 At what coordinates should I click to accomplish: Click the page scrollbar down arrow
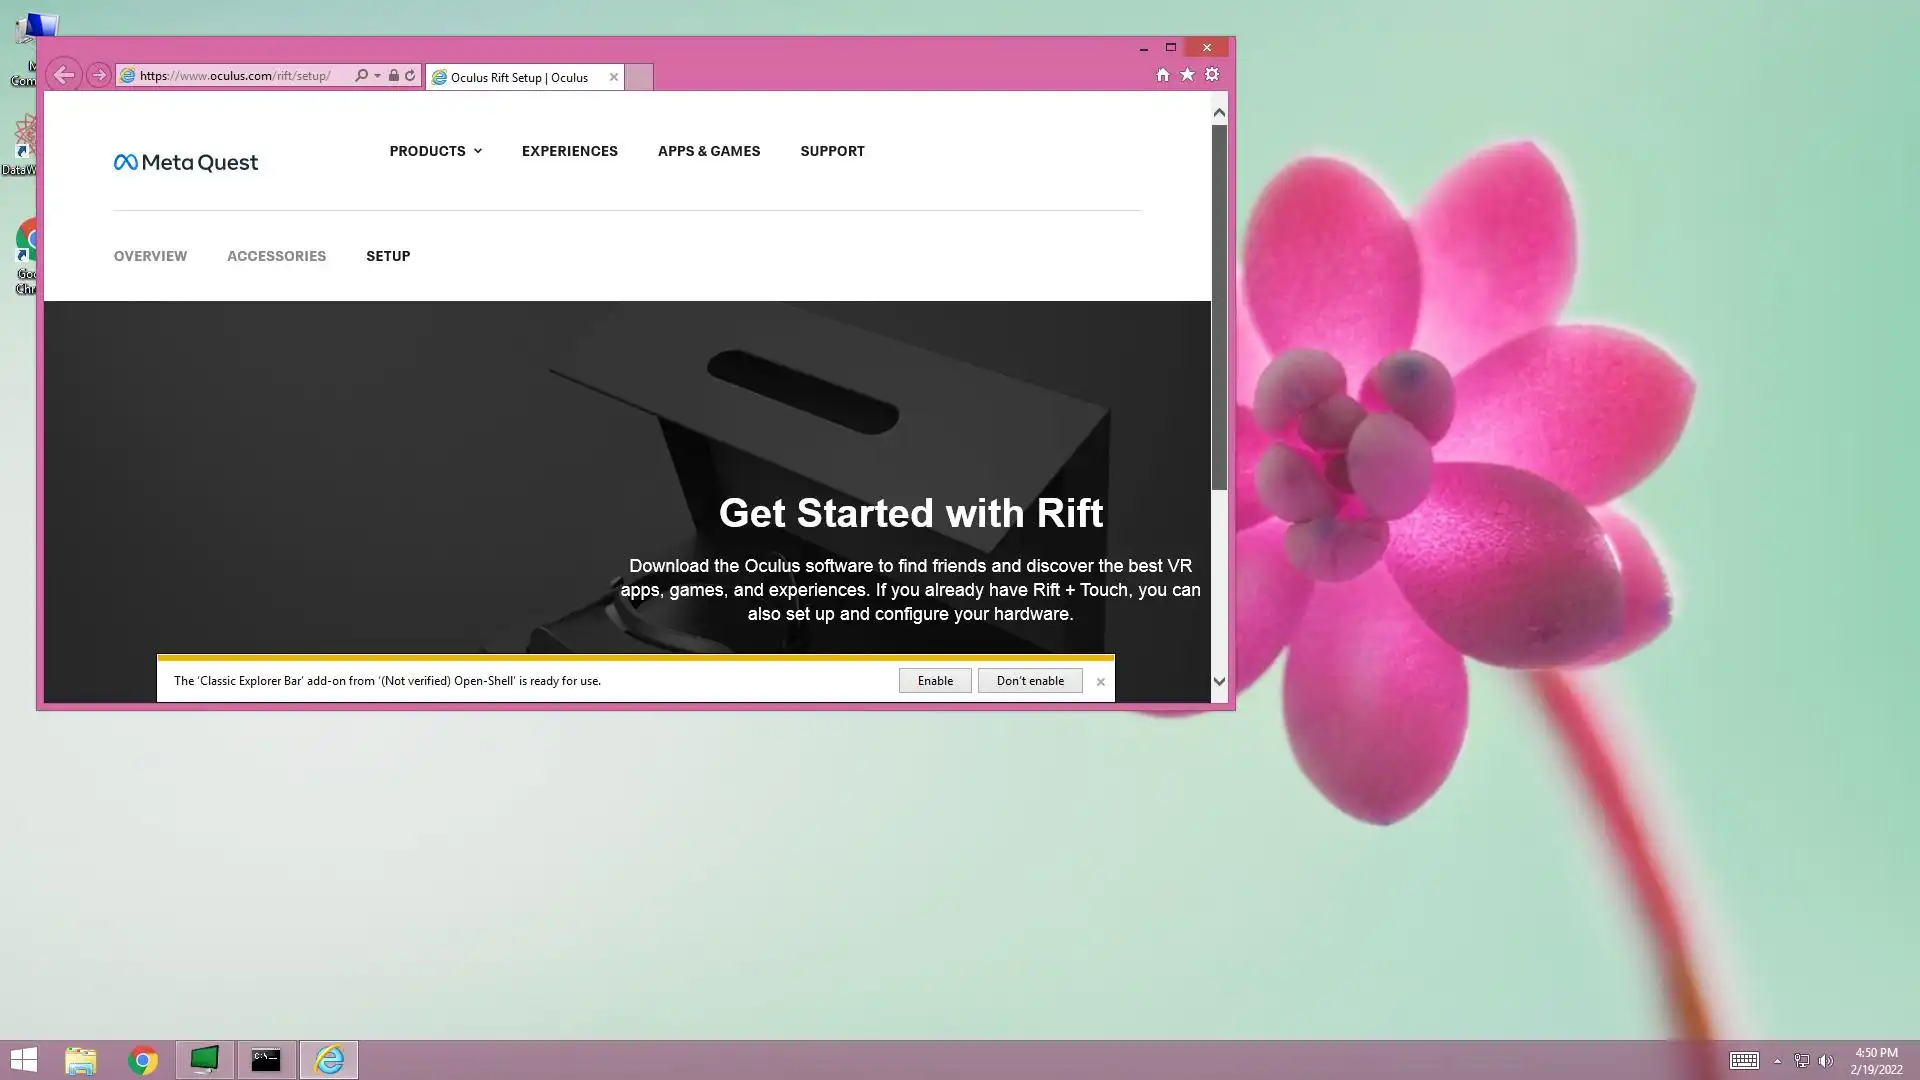(x=1219, y=682)
